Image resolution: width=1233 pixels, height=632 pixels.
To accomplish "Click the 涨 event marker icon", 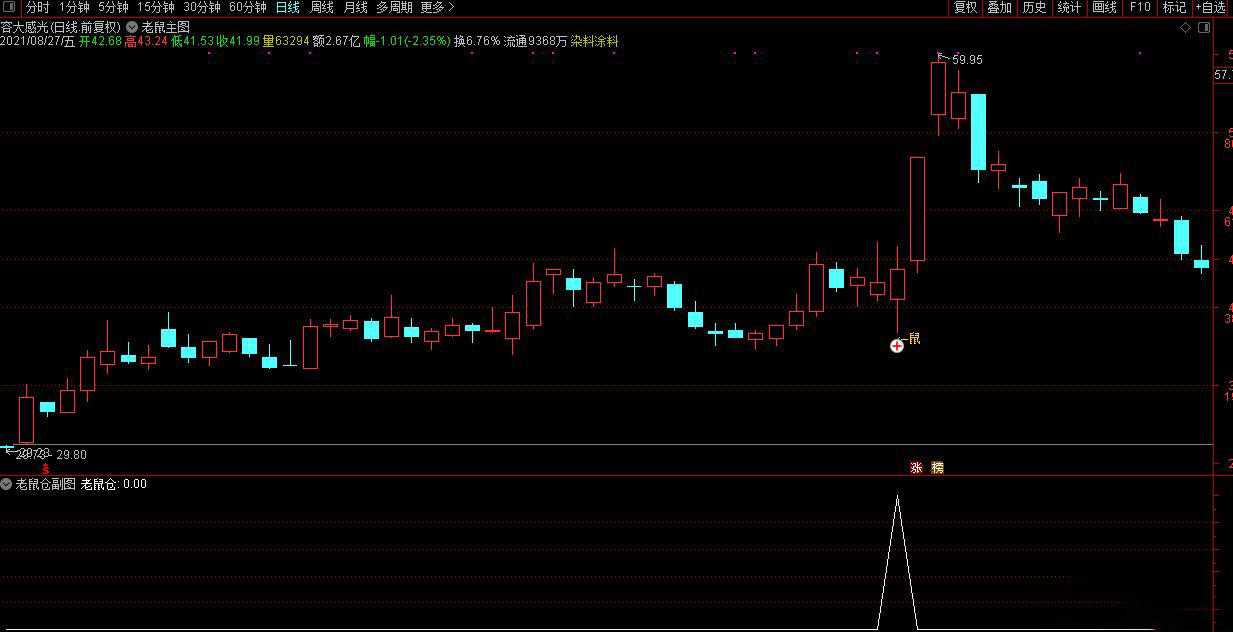I will pos(916,467).
